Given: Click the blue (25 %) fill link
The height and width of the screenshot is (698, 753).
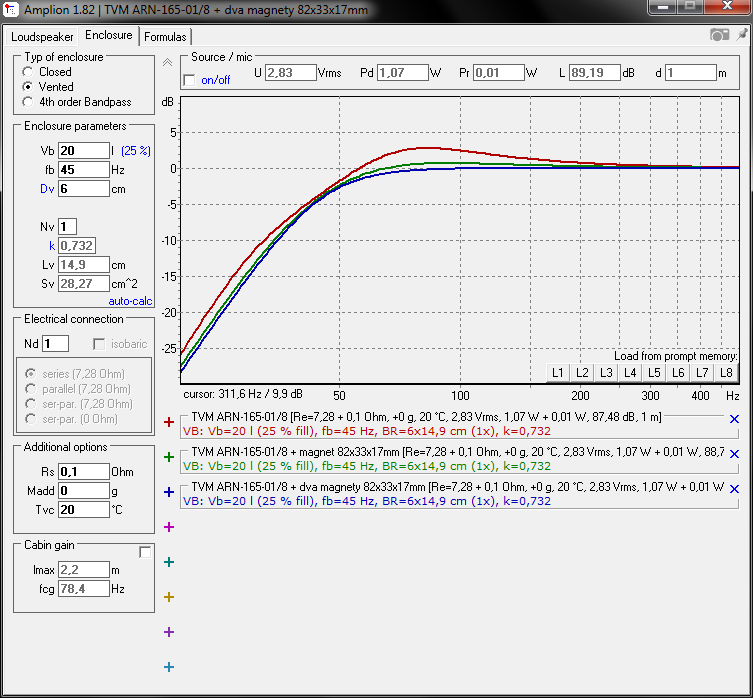Looking at the screenshot, I should pos(136,151).
